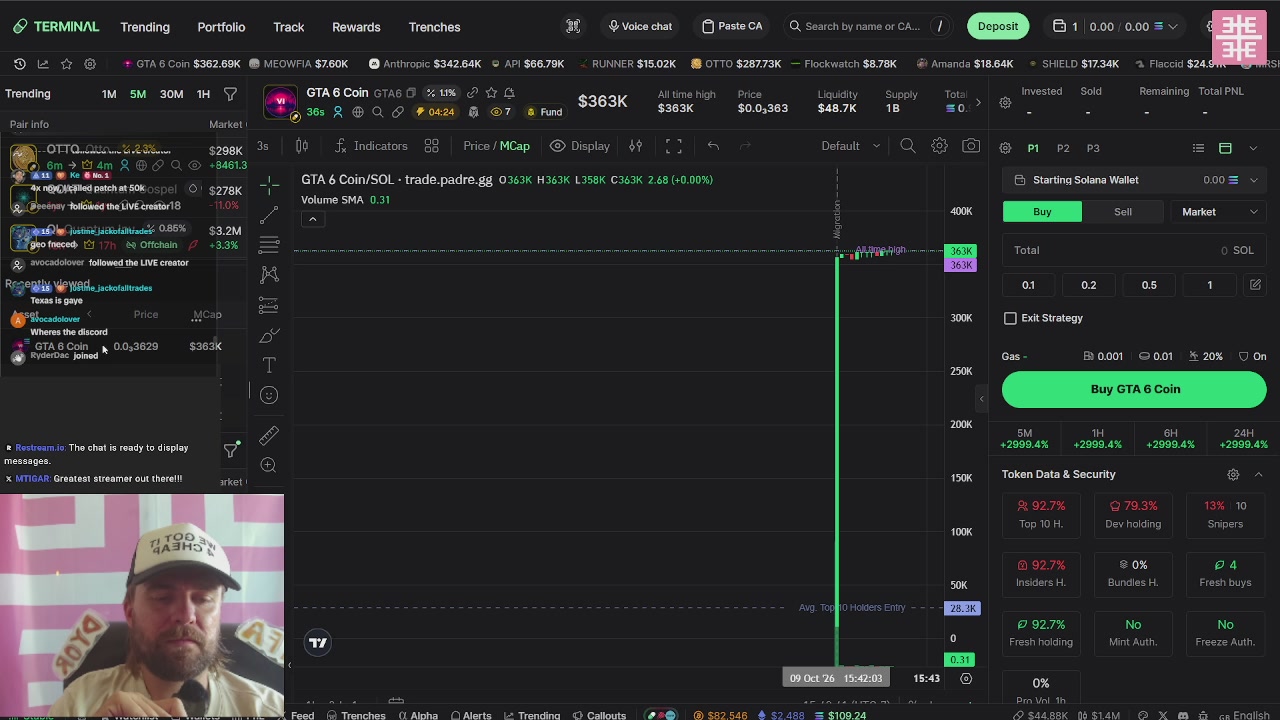
Task: Open the emoji sticker tool
Action: pos(269,395)
